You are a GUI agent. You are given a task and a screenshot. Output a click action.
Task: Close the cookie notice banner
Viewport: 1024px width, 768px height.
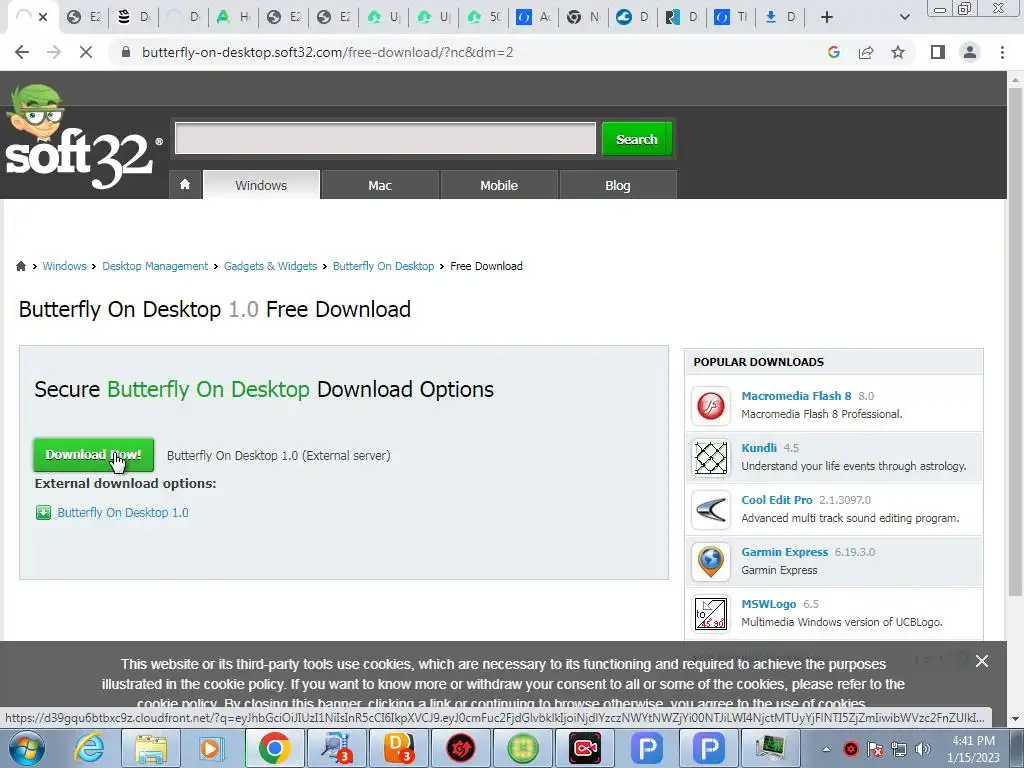(982, 661)
